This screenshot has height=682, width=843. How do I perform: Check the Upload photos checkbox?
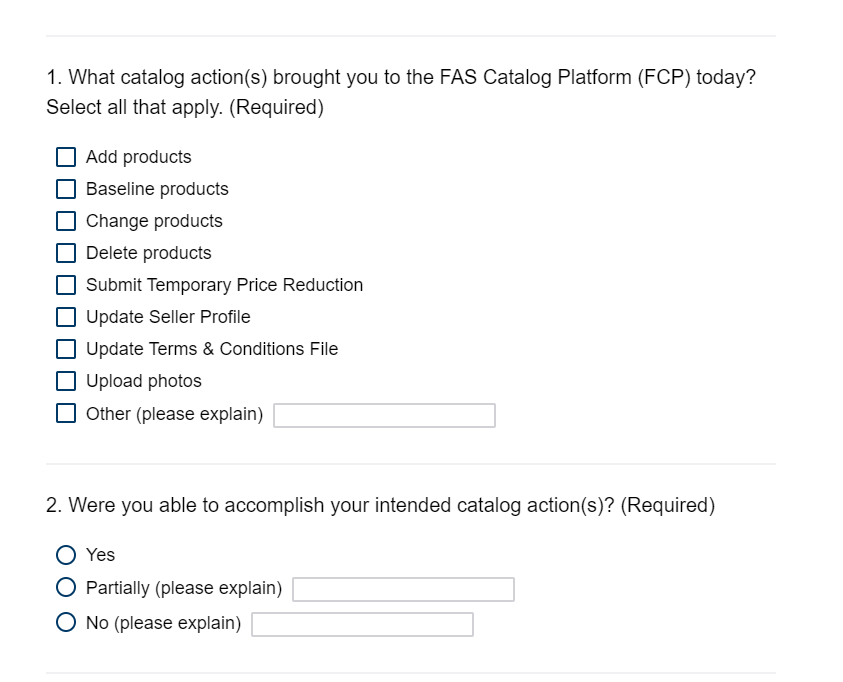coord(66,381)
